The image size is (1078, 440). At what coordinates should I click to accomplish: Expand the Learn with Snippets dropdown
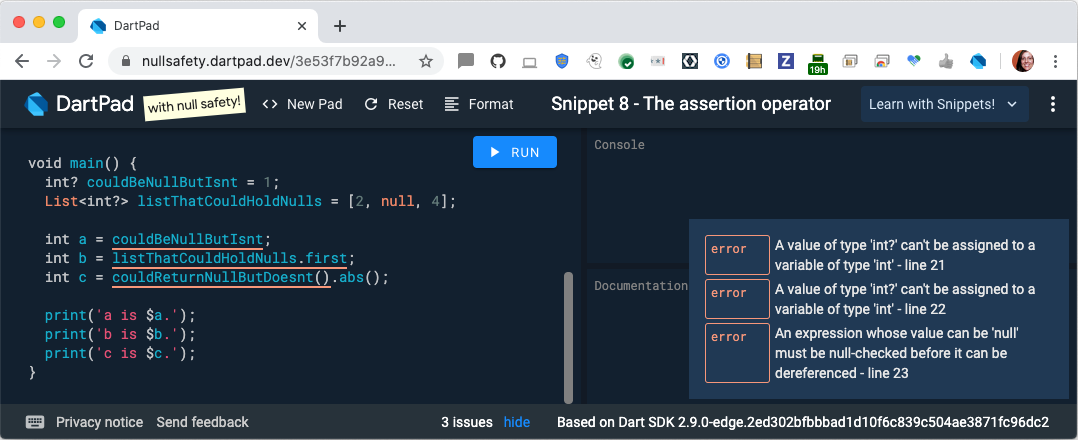coord(942,104)
